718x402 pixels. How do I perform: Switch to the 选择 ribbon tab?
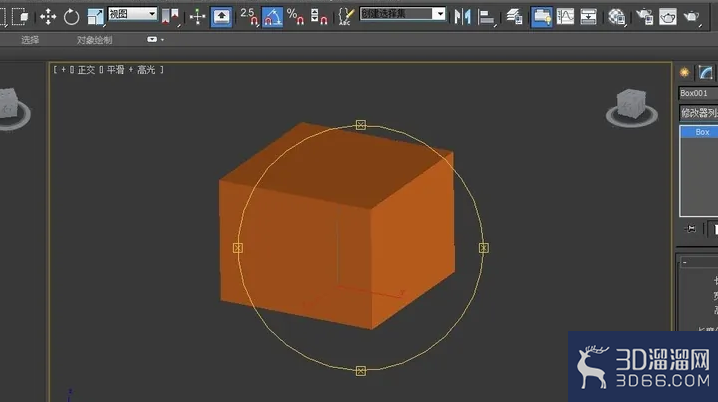pos(30,40)
